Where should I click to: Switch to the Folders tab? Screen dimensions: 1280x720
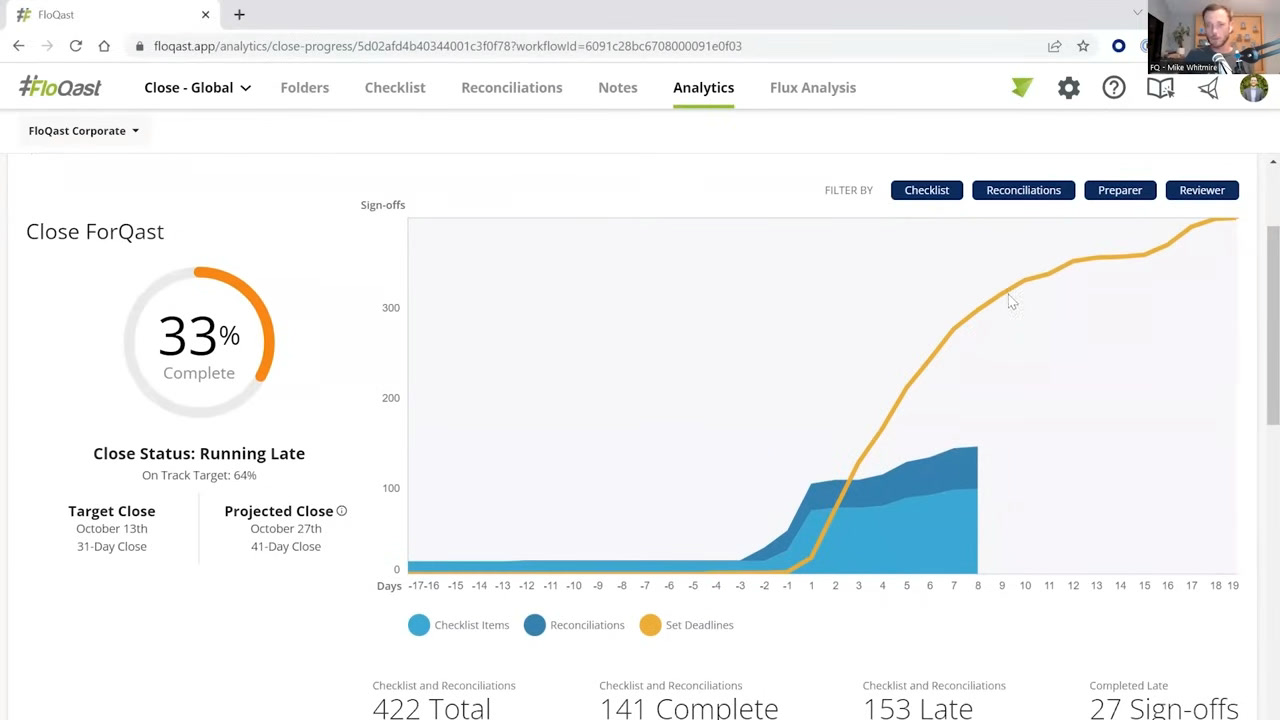[305, 88]
